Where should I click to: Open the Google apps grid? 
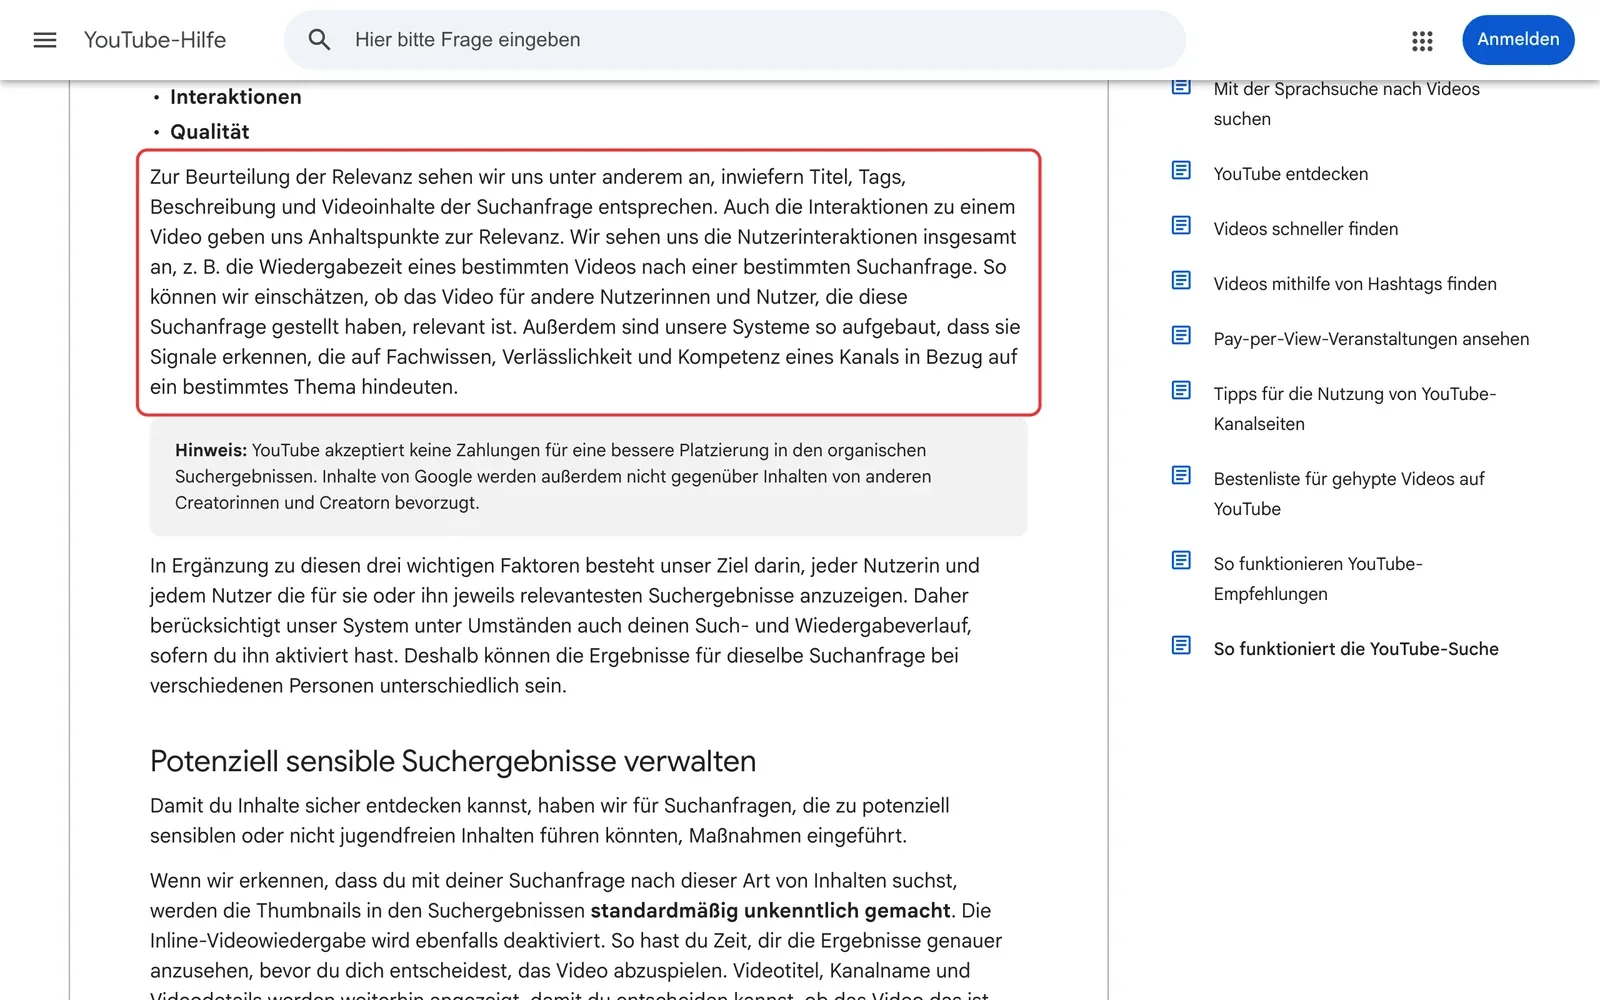[1422, 40]
